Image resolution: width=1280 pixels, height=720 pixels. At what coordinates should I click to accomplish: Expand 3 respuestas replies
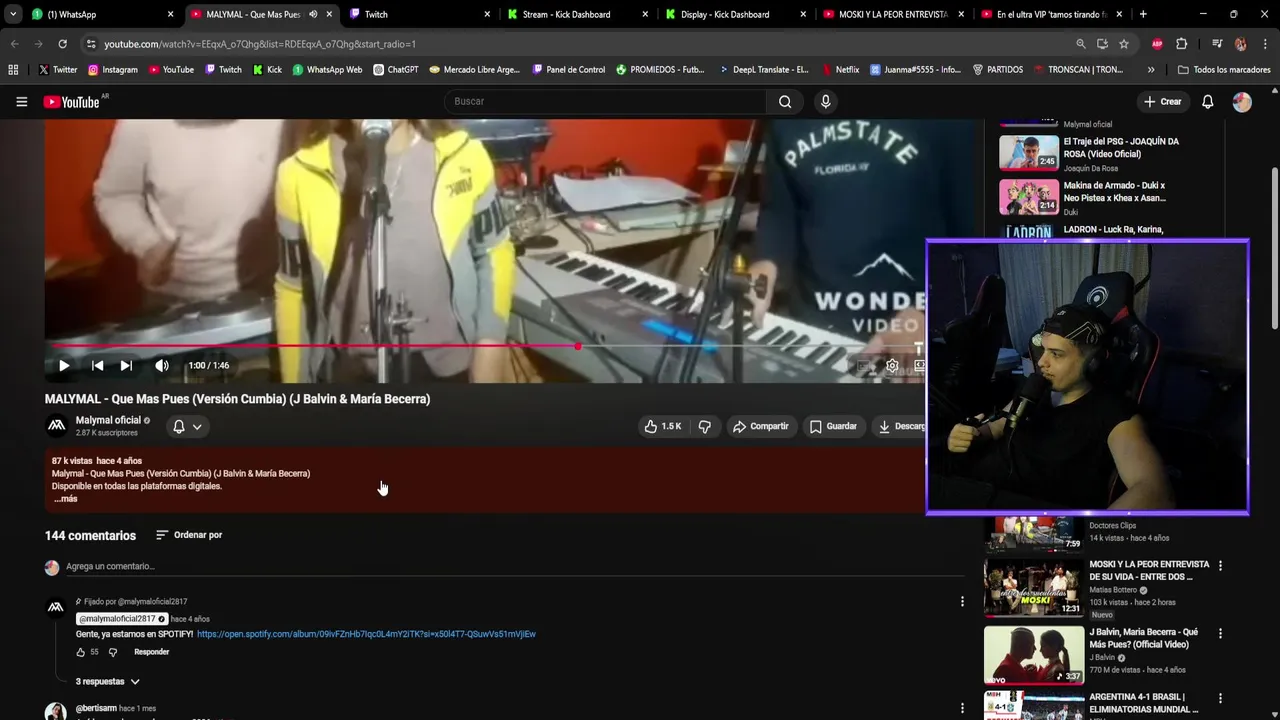(x=107, y=681)
